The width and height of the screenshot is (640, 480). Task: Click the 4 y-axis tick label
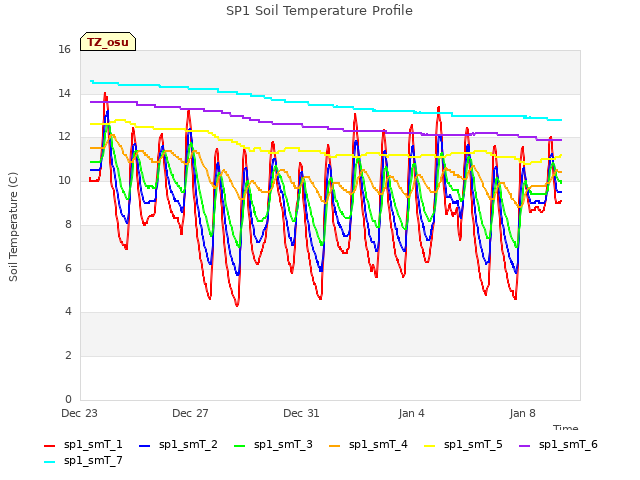point(68,312)
